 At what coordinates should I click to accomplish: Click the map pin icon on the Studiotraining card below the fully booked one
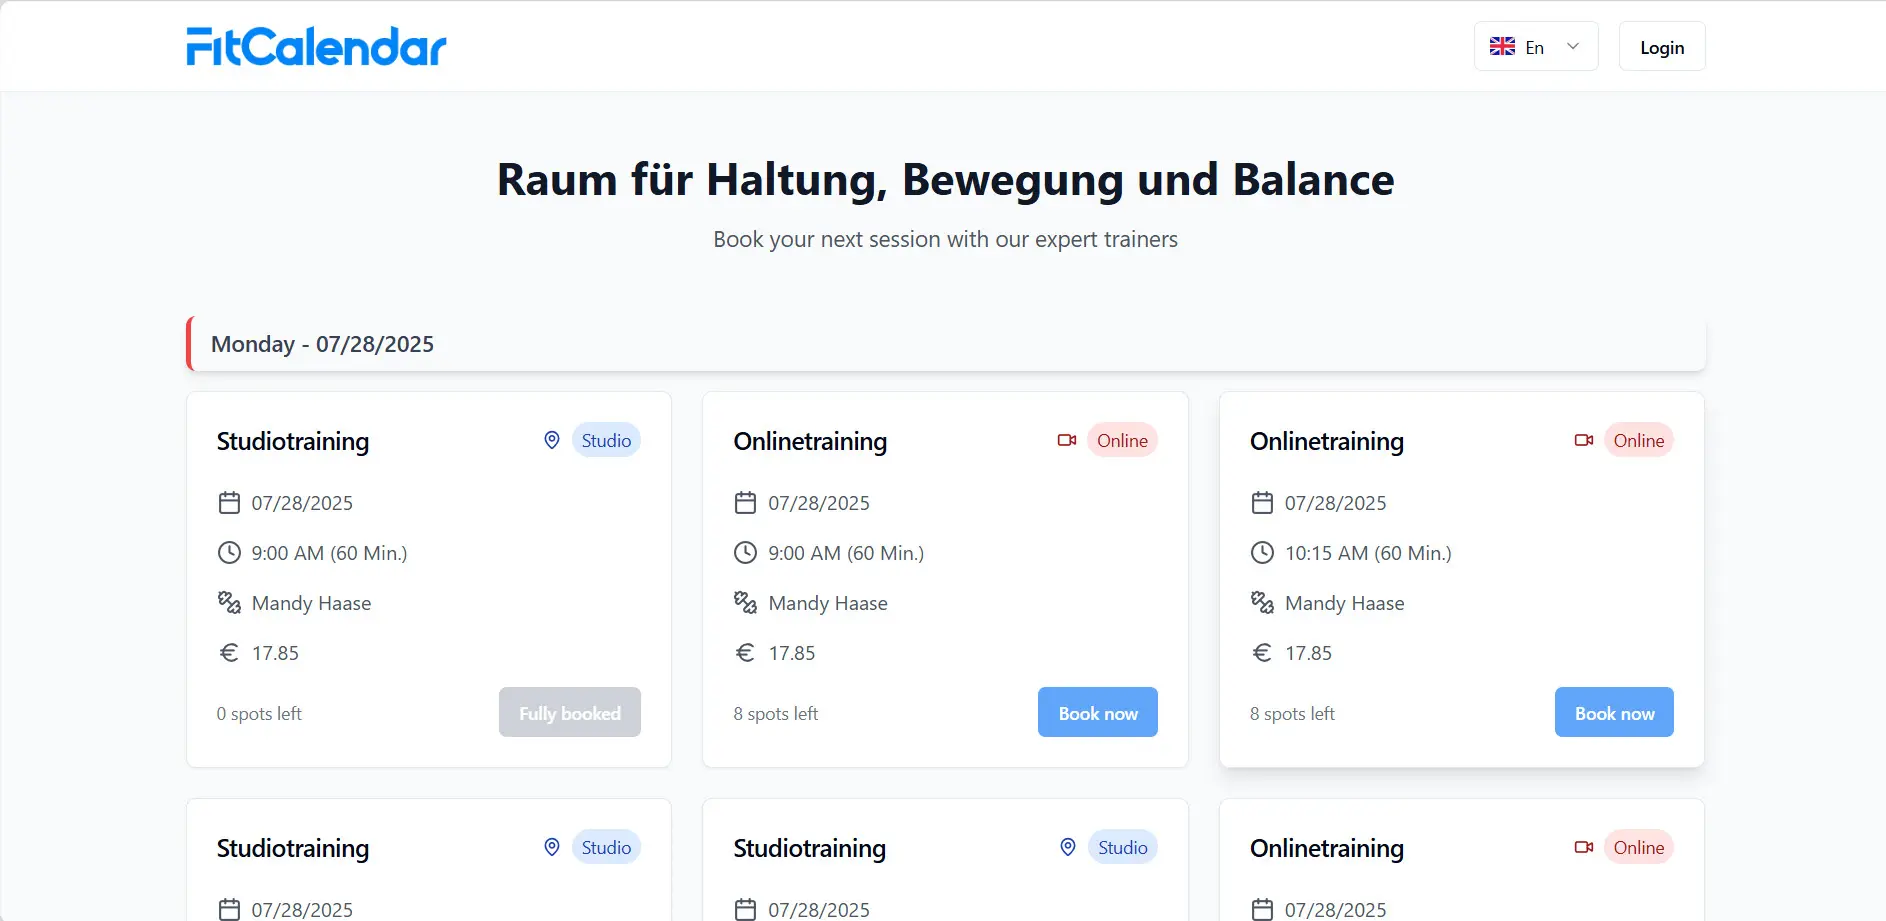tap(552, 847)
